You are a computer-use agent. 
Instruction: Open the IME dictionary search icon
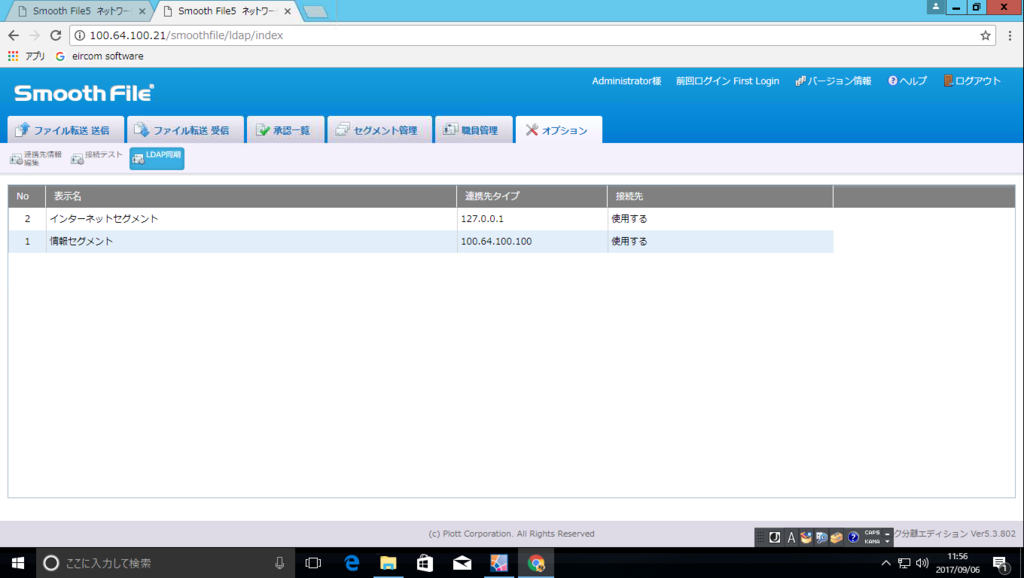pyautogui.click(x=822, y=538)
